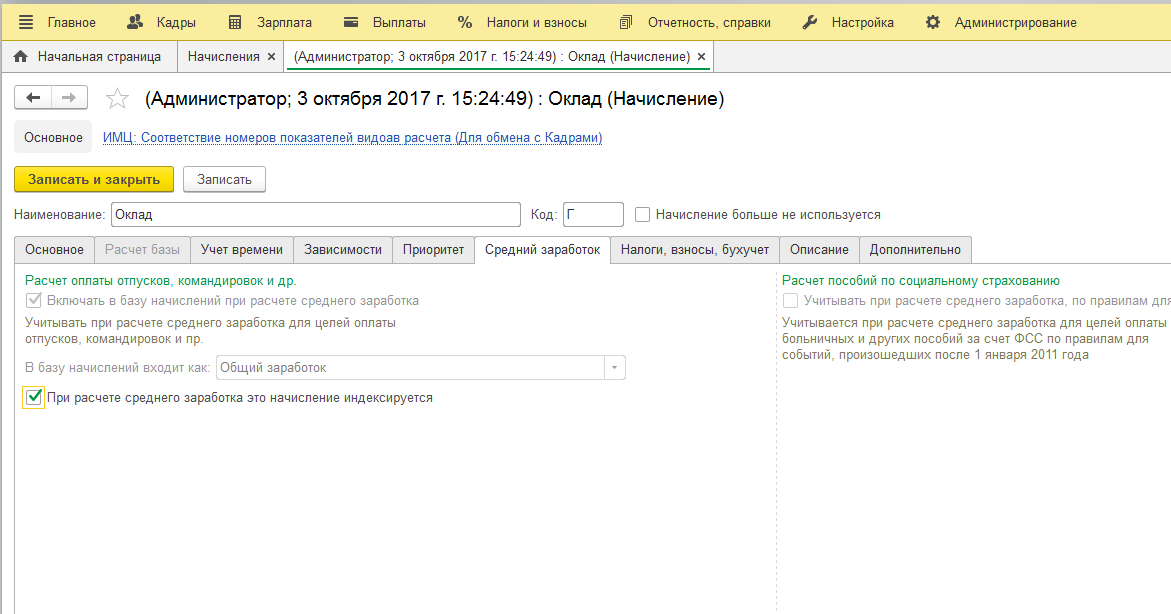Open the ИМЦ Соответствие номеров показателей link
Viewport: 1171px width, 614px height.
click(352, 138)
